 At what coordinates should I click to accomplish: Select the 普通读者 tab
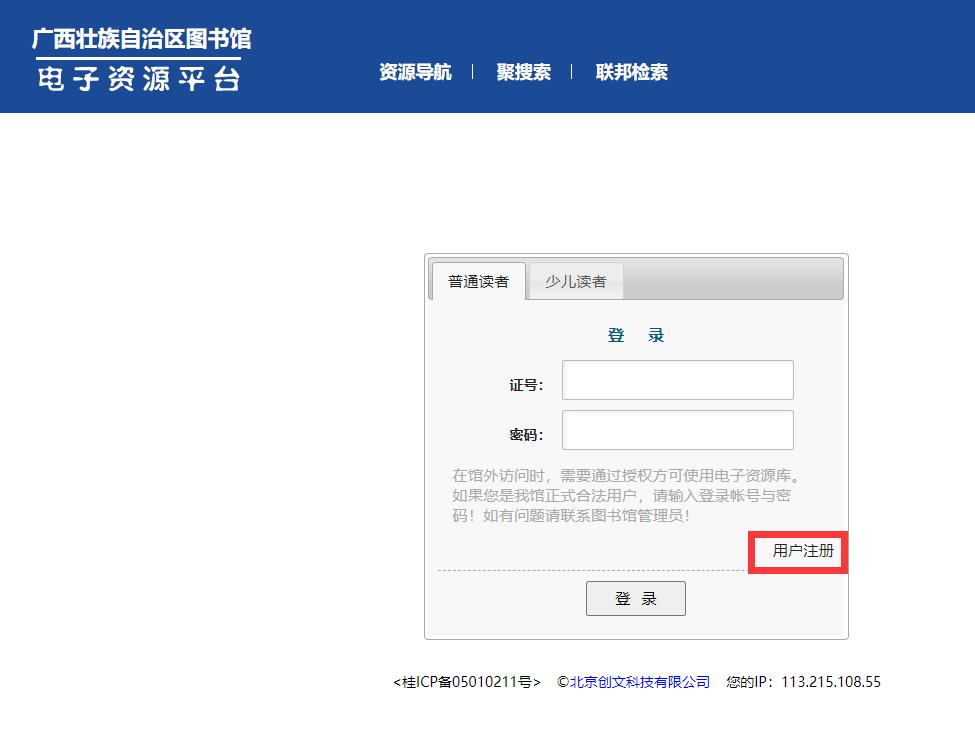(x=477, y=283)
